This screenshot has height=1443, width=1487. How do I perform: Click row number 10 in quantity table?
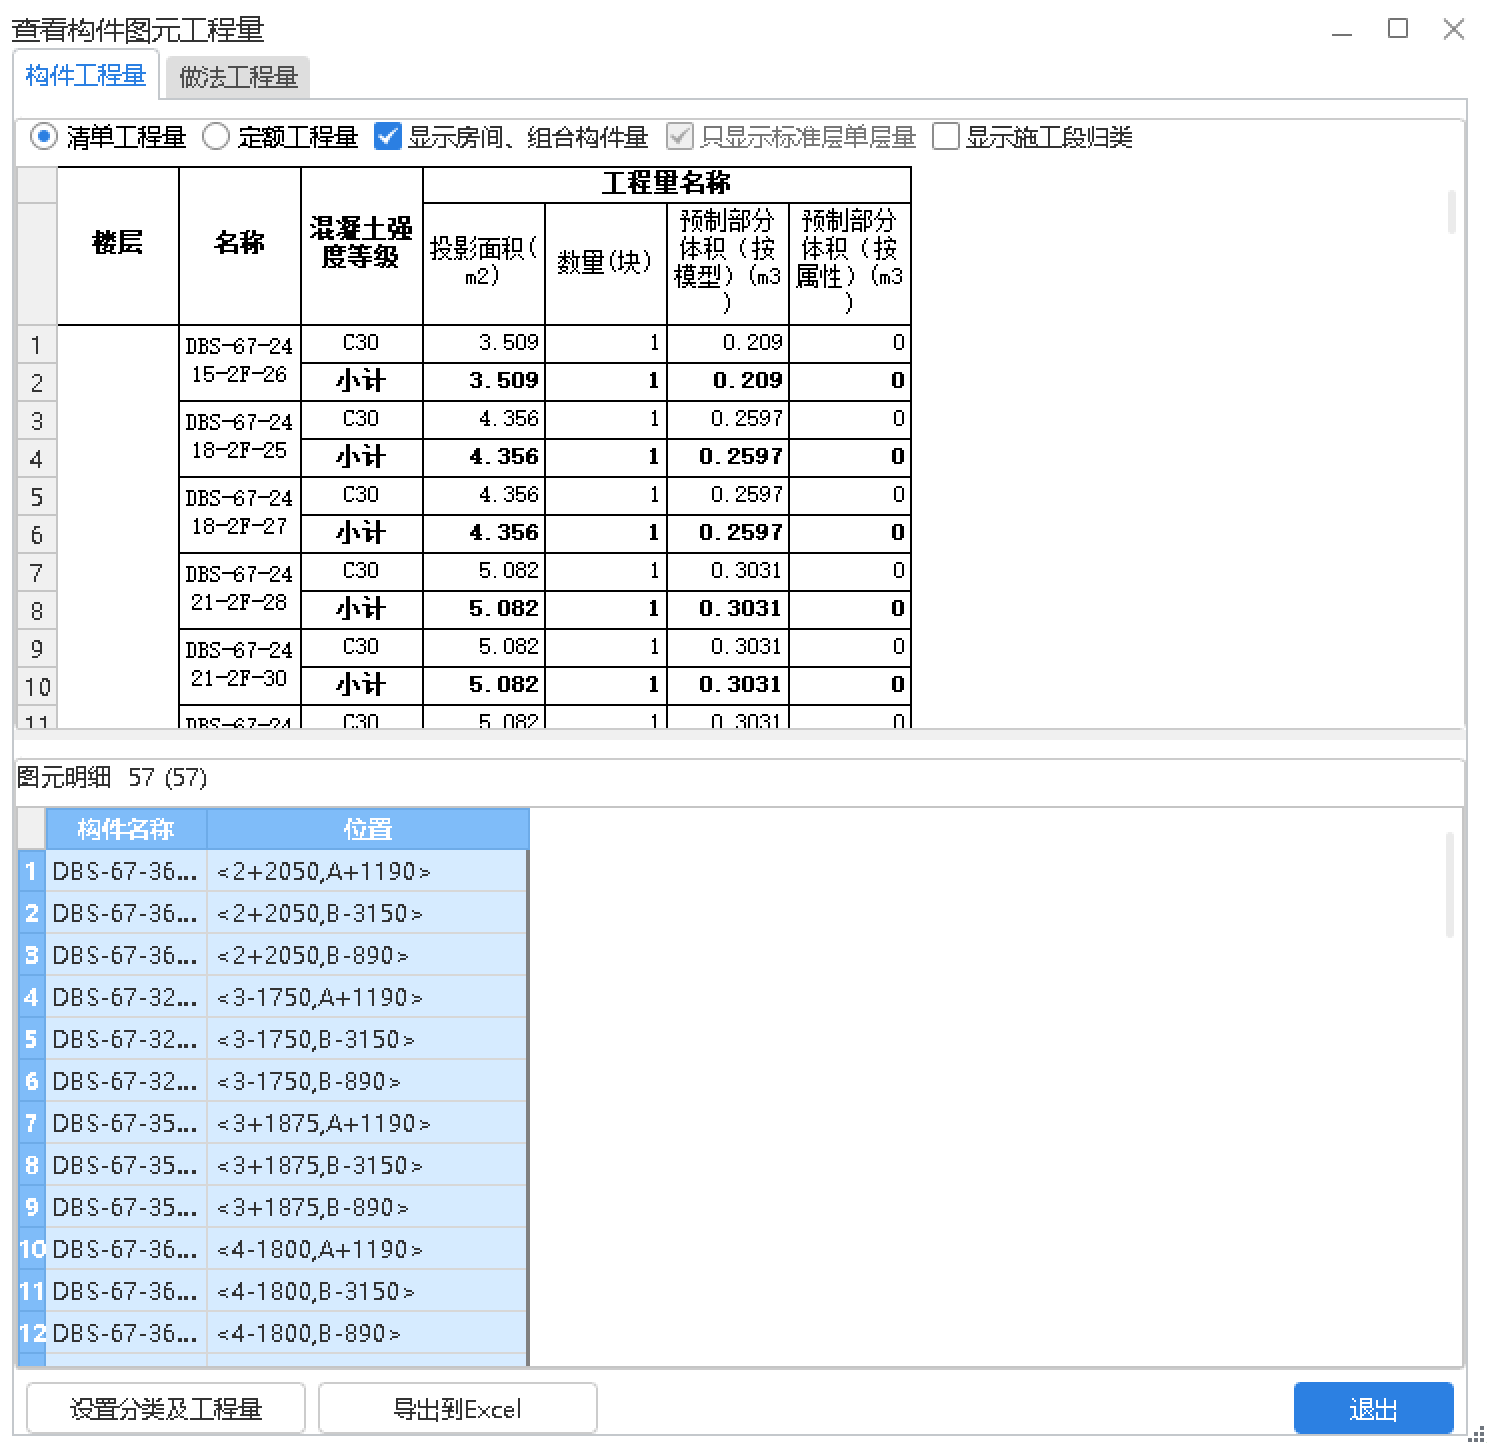click(x=37, y=687)
